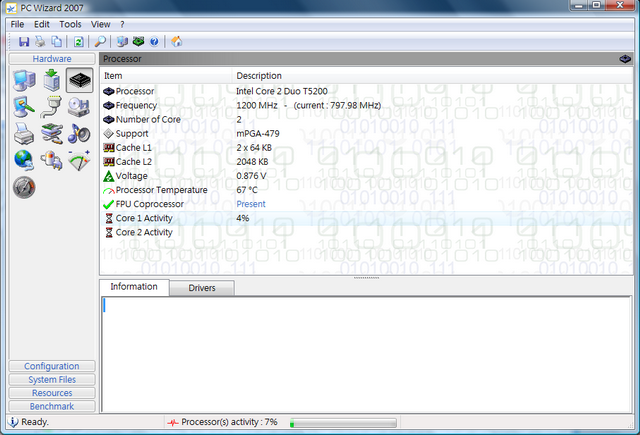Select the Voltage row
The image size is (640, 435).
pyautogui.click(x=366, y=176)
